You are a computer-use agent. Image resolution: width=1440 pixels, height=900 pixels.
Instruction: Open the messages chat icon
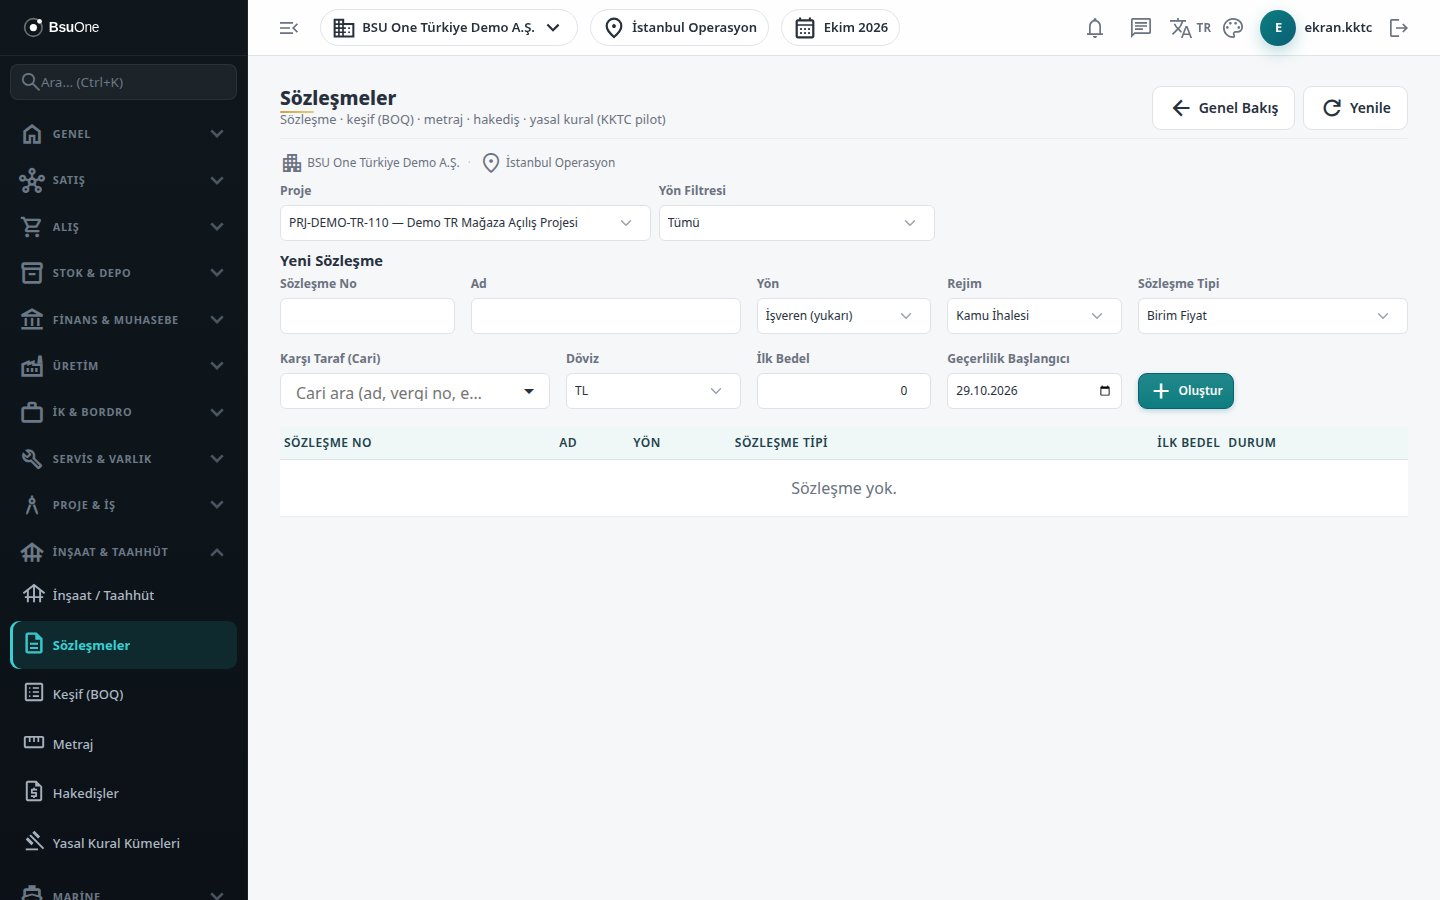pyautogui.click(x=1141, y=28)
